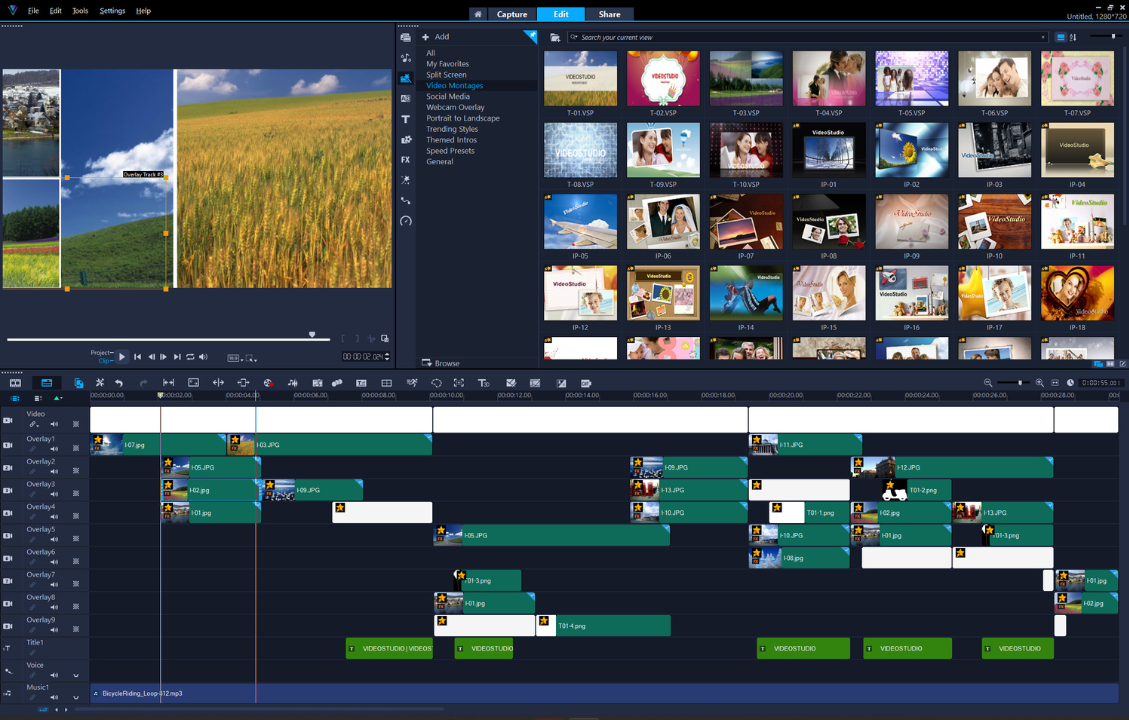Open the File menu

pos(33,11)
